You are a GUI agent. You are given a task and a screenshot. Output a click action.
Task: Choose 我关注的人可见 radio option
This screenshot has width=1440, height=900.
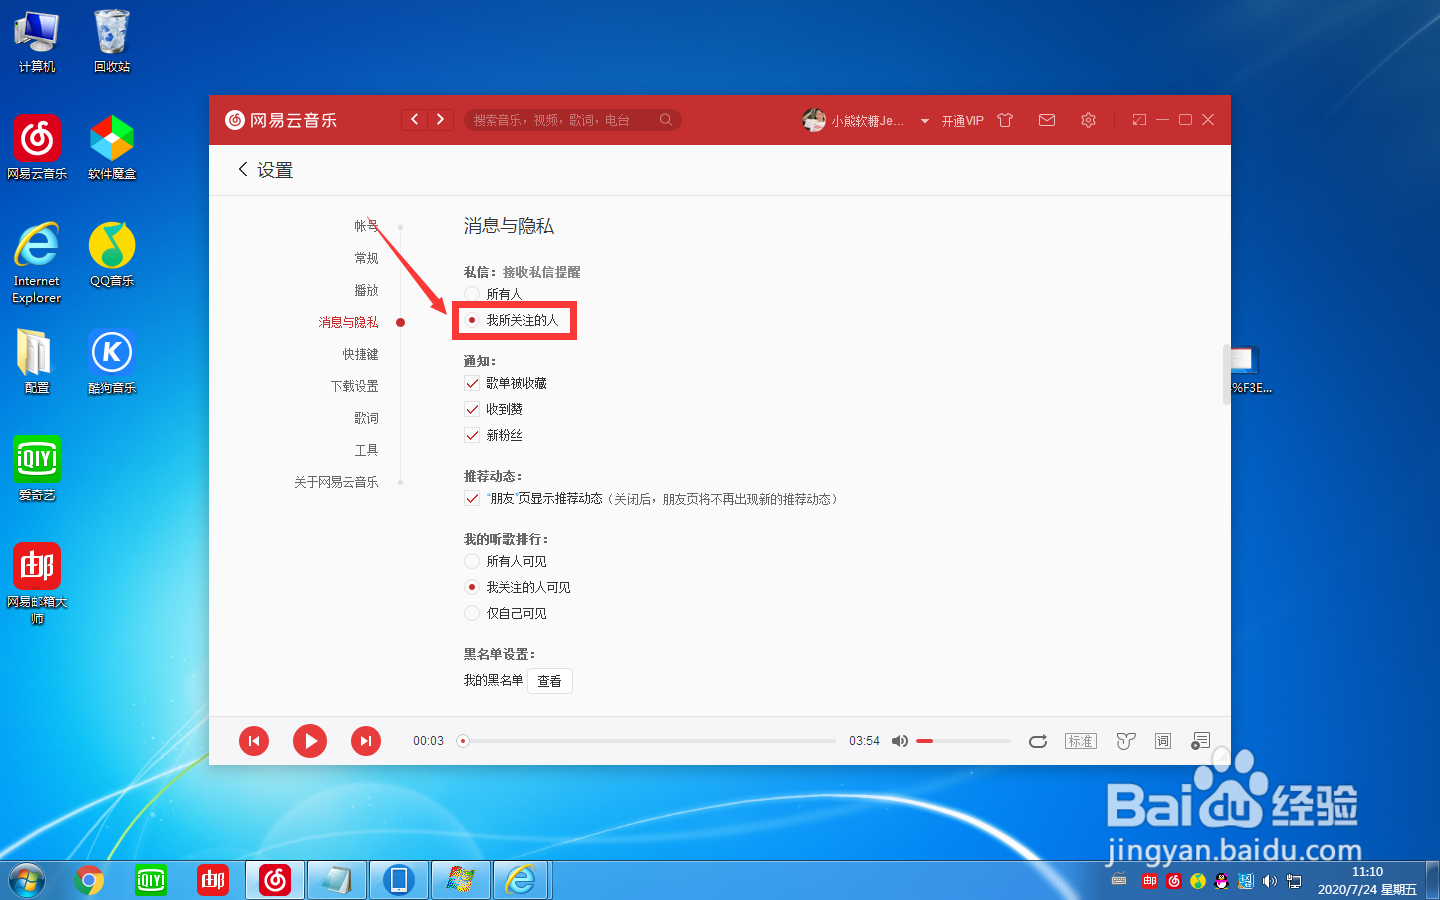point(472,587)
